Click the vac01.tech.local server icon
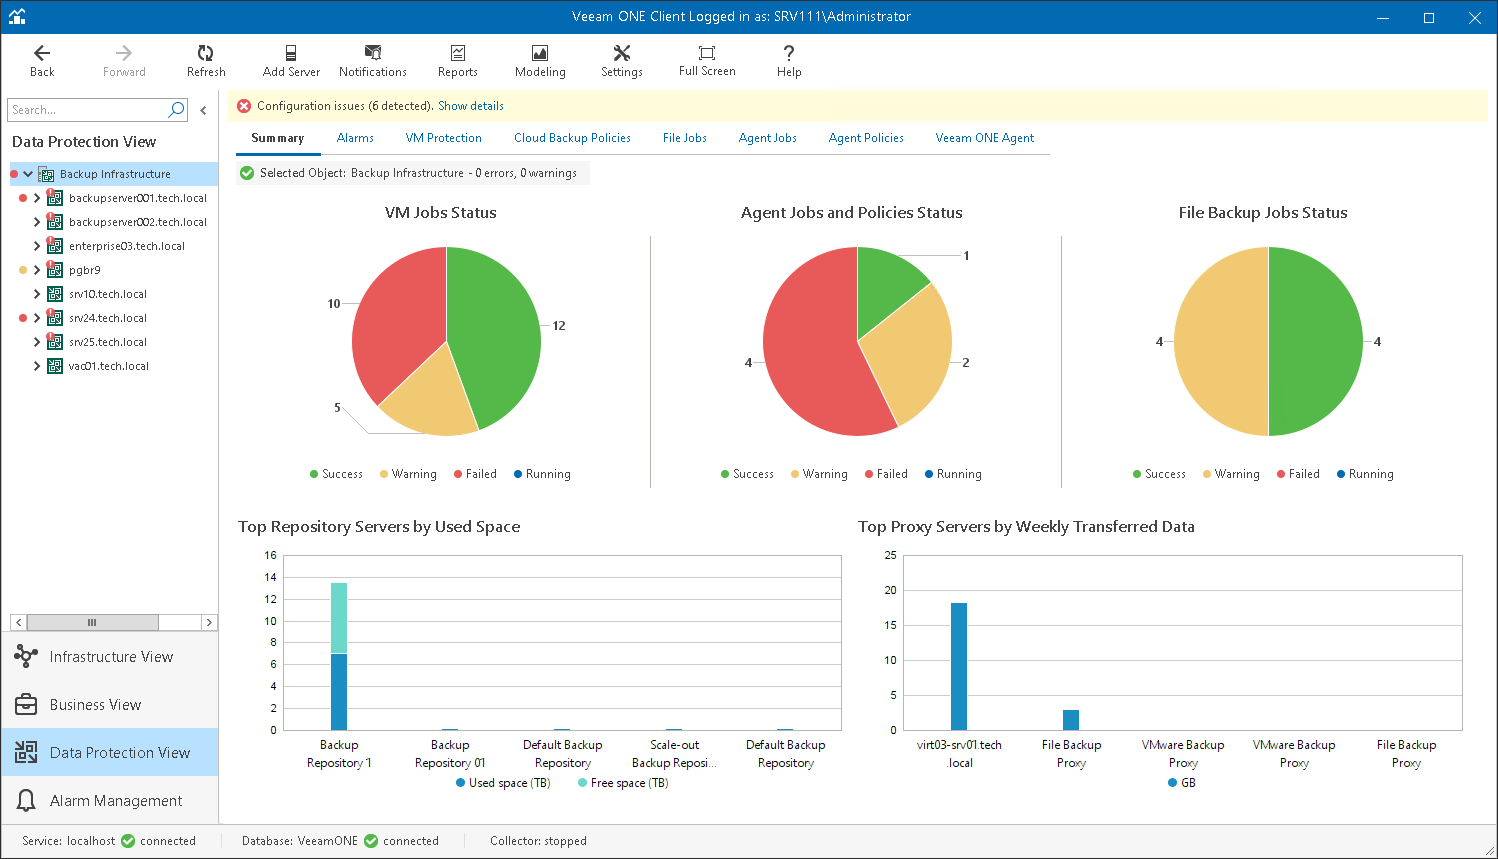The height and width of the screenshot is (859, 1498). 55,366
